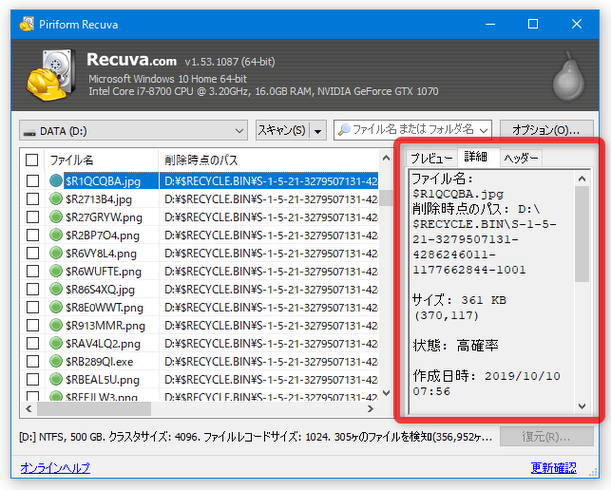Click the スキャン(S) button
Screen dimensions: 611x490
(283, 131)
